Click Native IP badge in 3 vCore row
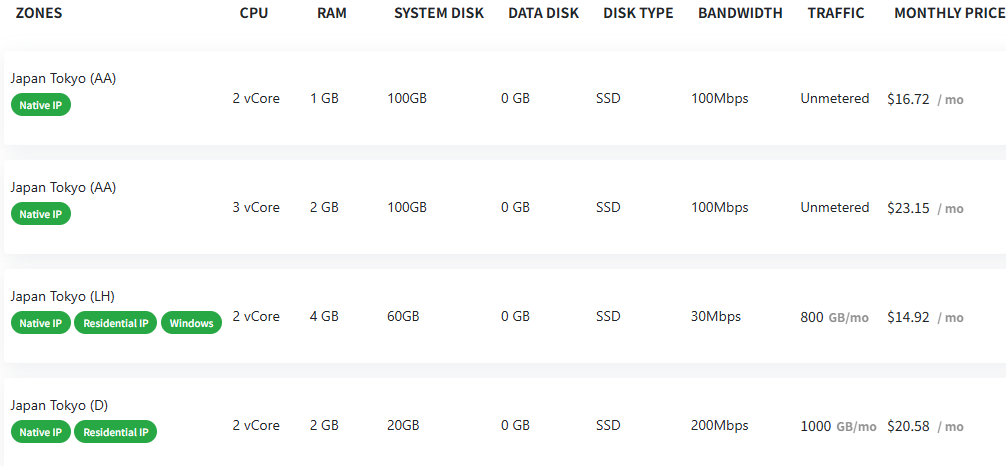The width and height of the screenshot is (1006, 466). 41,214
